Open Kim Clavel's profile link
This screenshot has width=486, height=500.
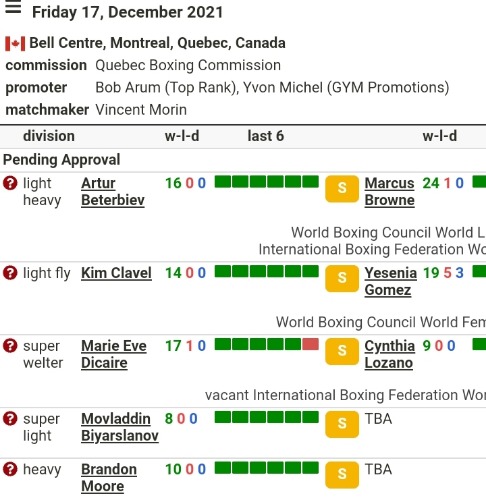tap(116, 273)
